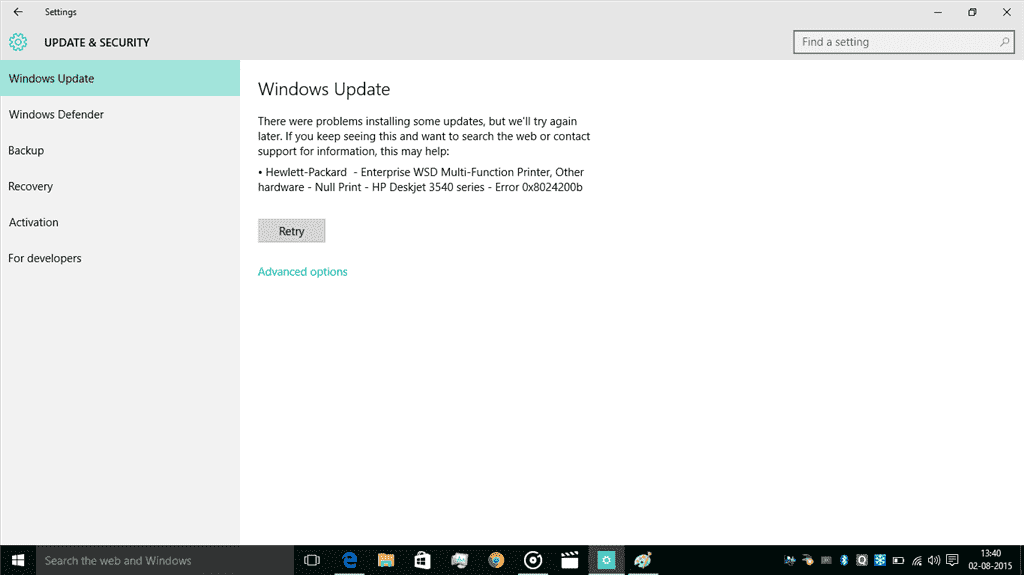Open the monitor-shaped app in the taskbar
Image resolution: width=1024 pixels, height=575 pixels.
pos(459,561)
